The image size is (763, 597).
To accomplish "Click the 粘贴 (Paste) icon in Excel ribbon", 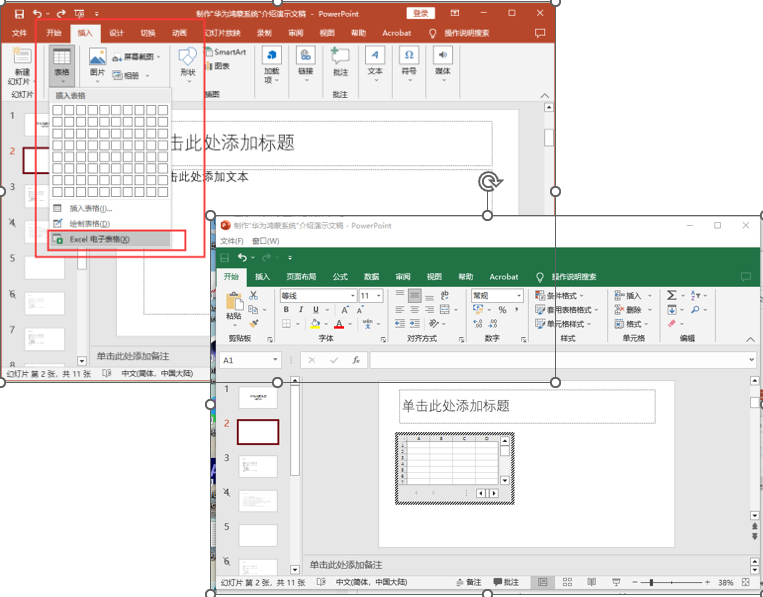I will pos(234,304).
